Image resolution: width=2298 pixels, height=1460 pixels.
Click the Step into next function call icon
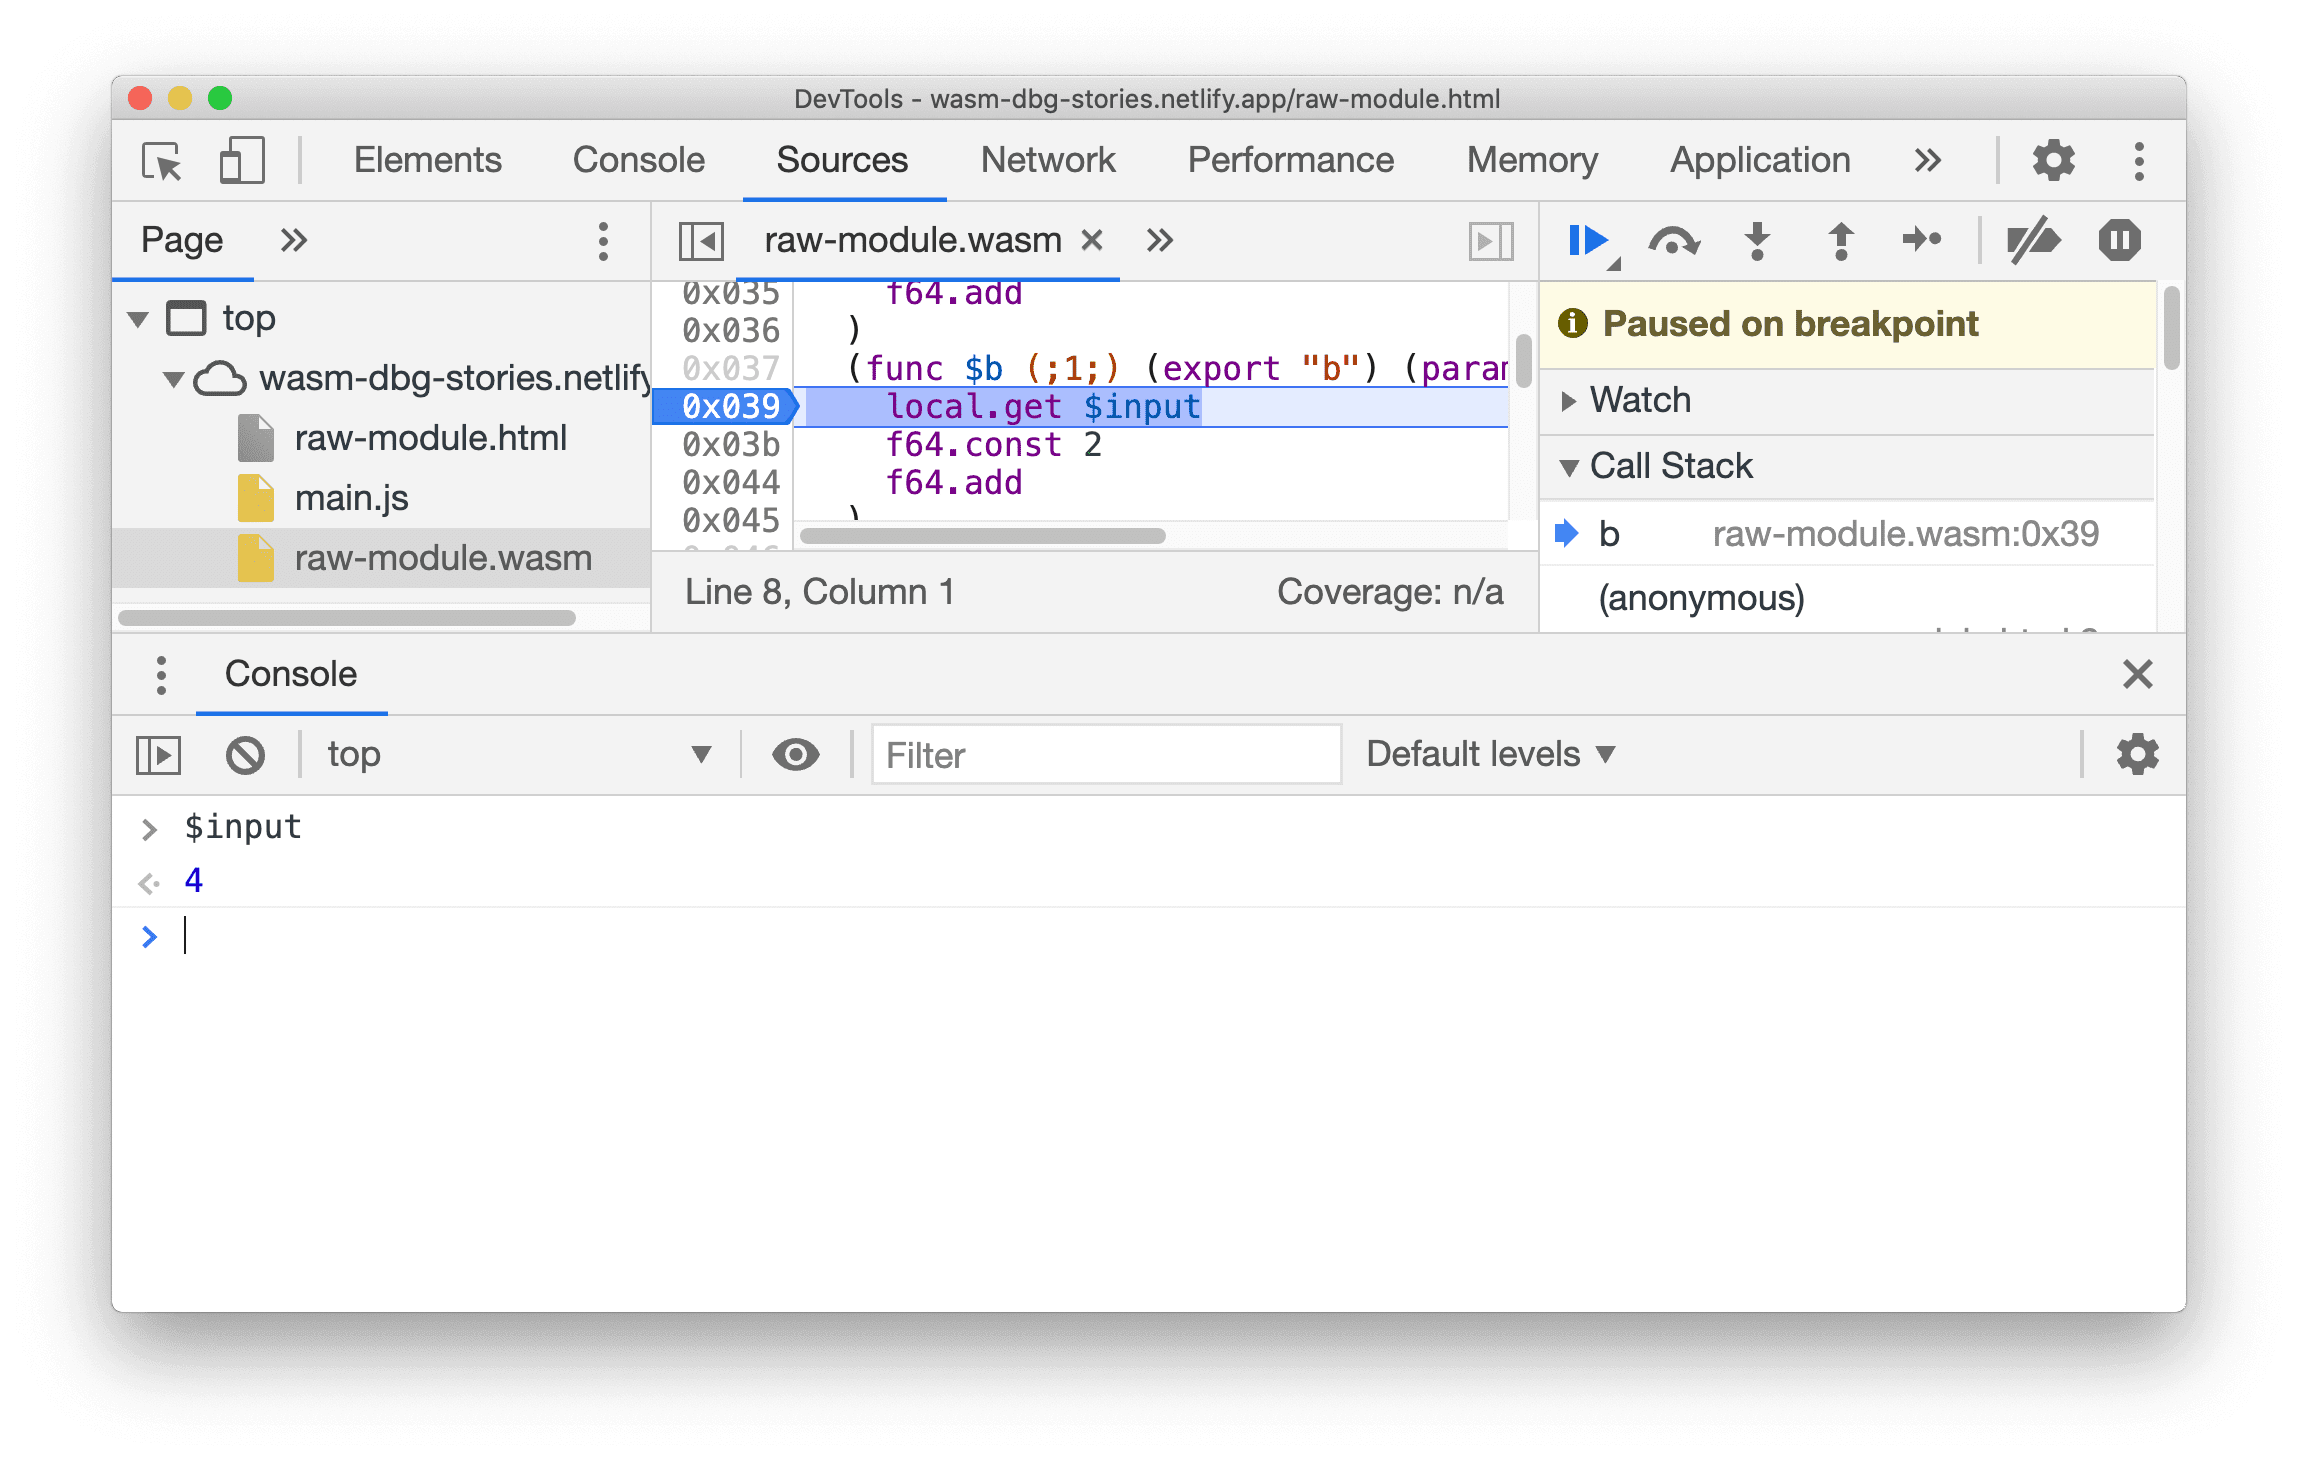(x=1760, y=248)
